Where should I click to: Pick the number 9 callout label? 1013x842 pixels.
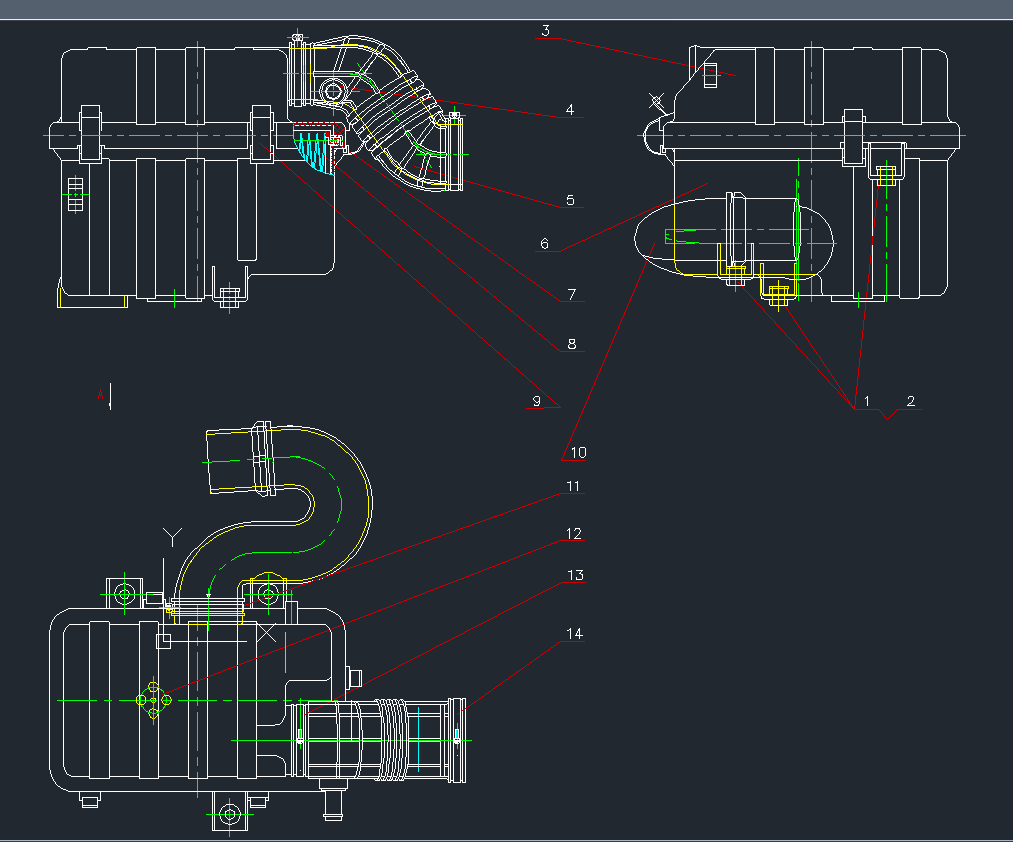tap(537, 401)
